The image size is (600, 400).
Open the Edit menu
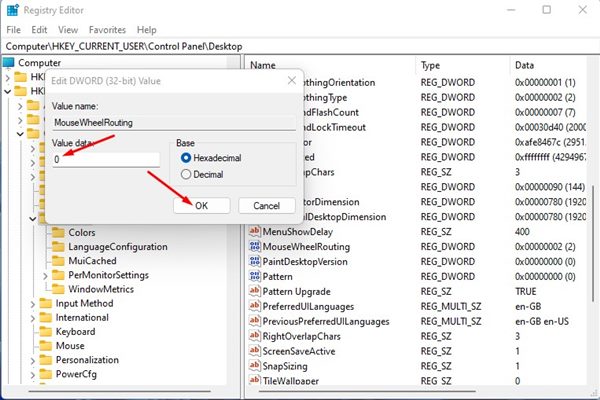(x=39, y=30)
